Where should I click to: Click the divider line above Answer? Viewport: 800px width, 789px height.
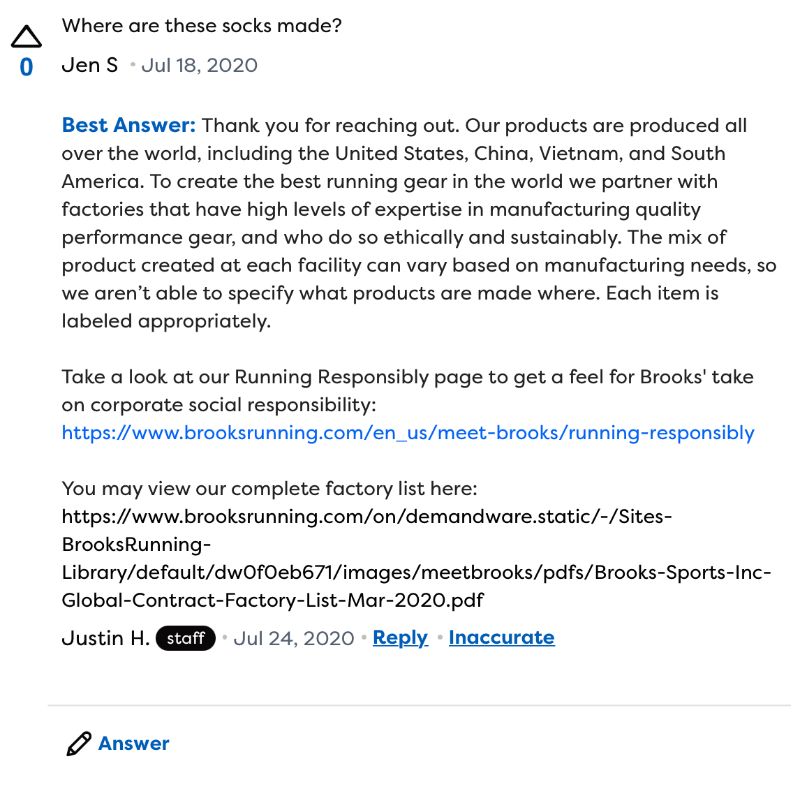tap(419, 705)
